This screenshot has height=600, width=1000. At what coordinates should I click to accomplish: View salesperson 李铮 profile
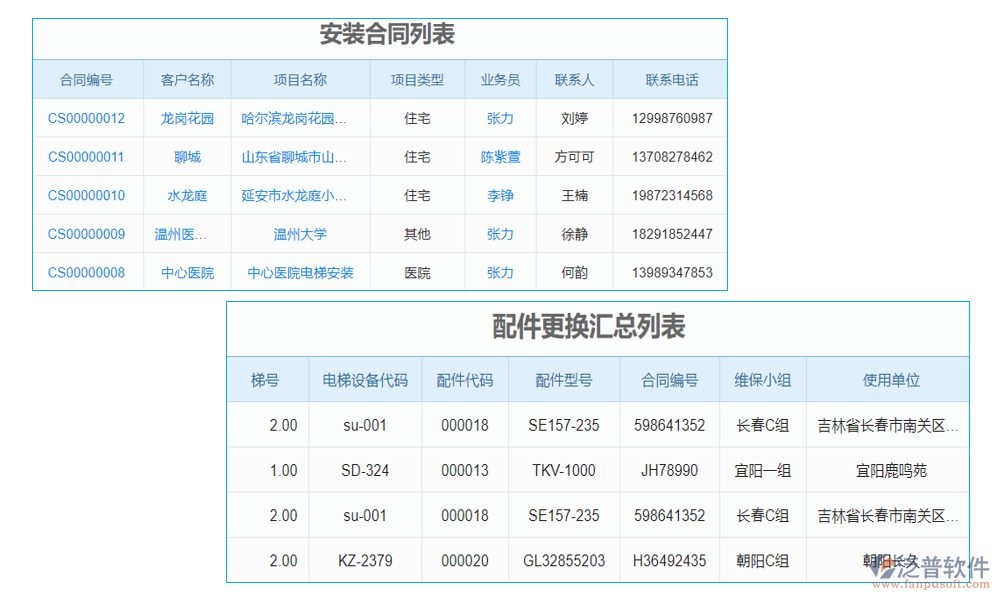[x=500, y=195]
